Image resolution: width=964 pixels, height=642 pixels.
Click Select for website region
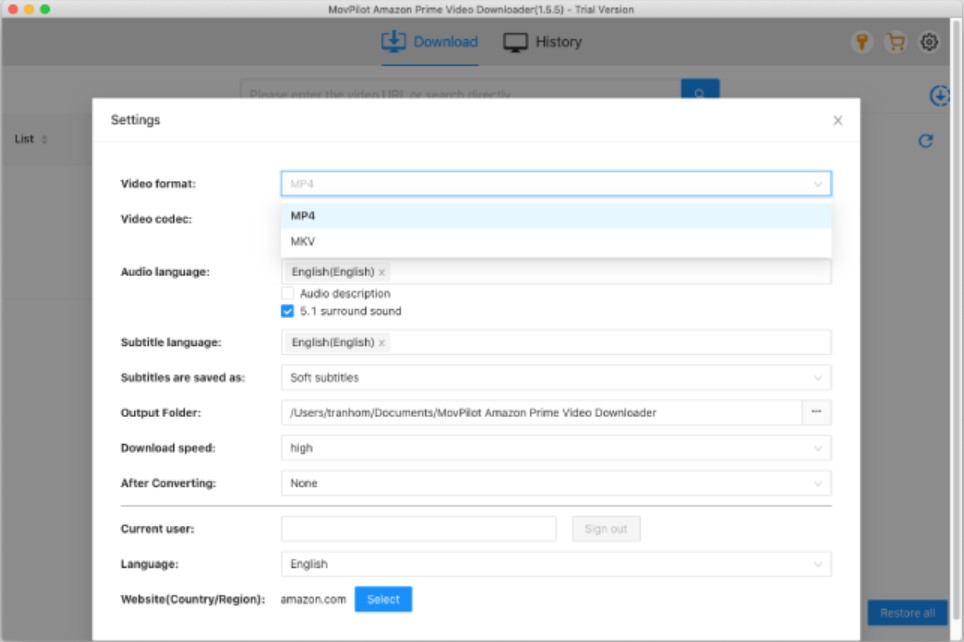[x=383, y=600]
